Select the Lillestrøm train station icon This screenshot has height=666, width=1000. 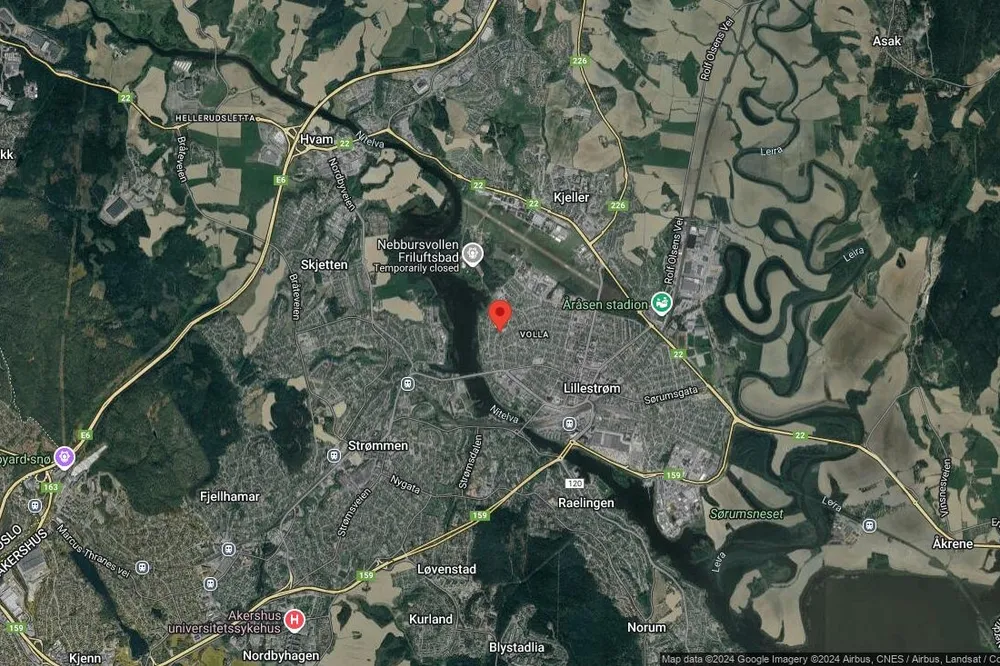point(569,424)
